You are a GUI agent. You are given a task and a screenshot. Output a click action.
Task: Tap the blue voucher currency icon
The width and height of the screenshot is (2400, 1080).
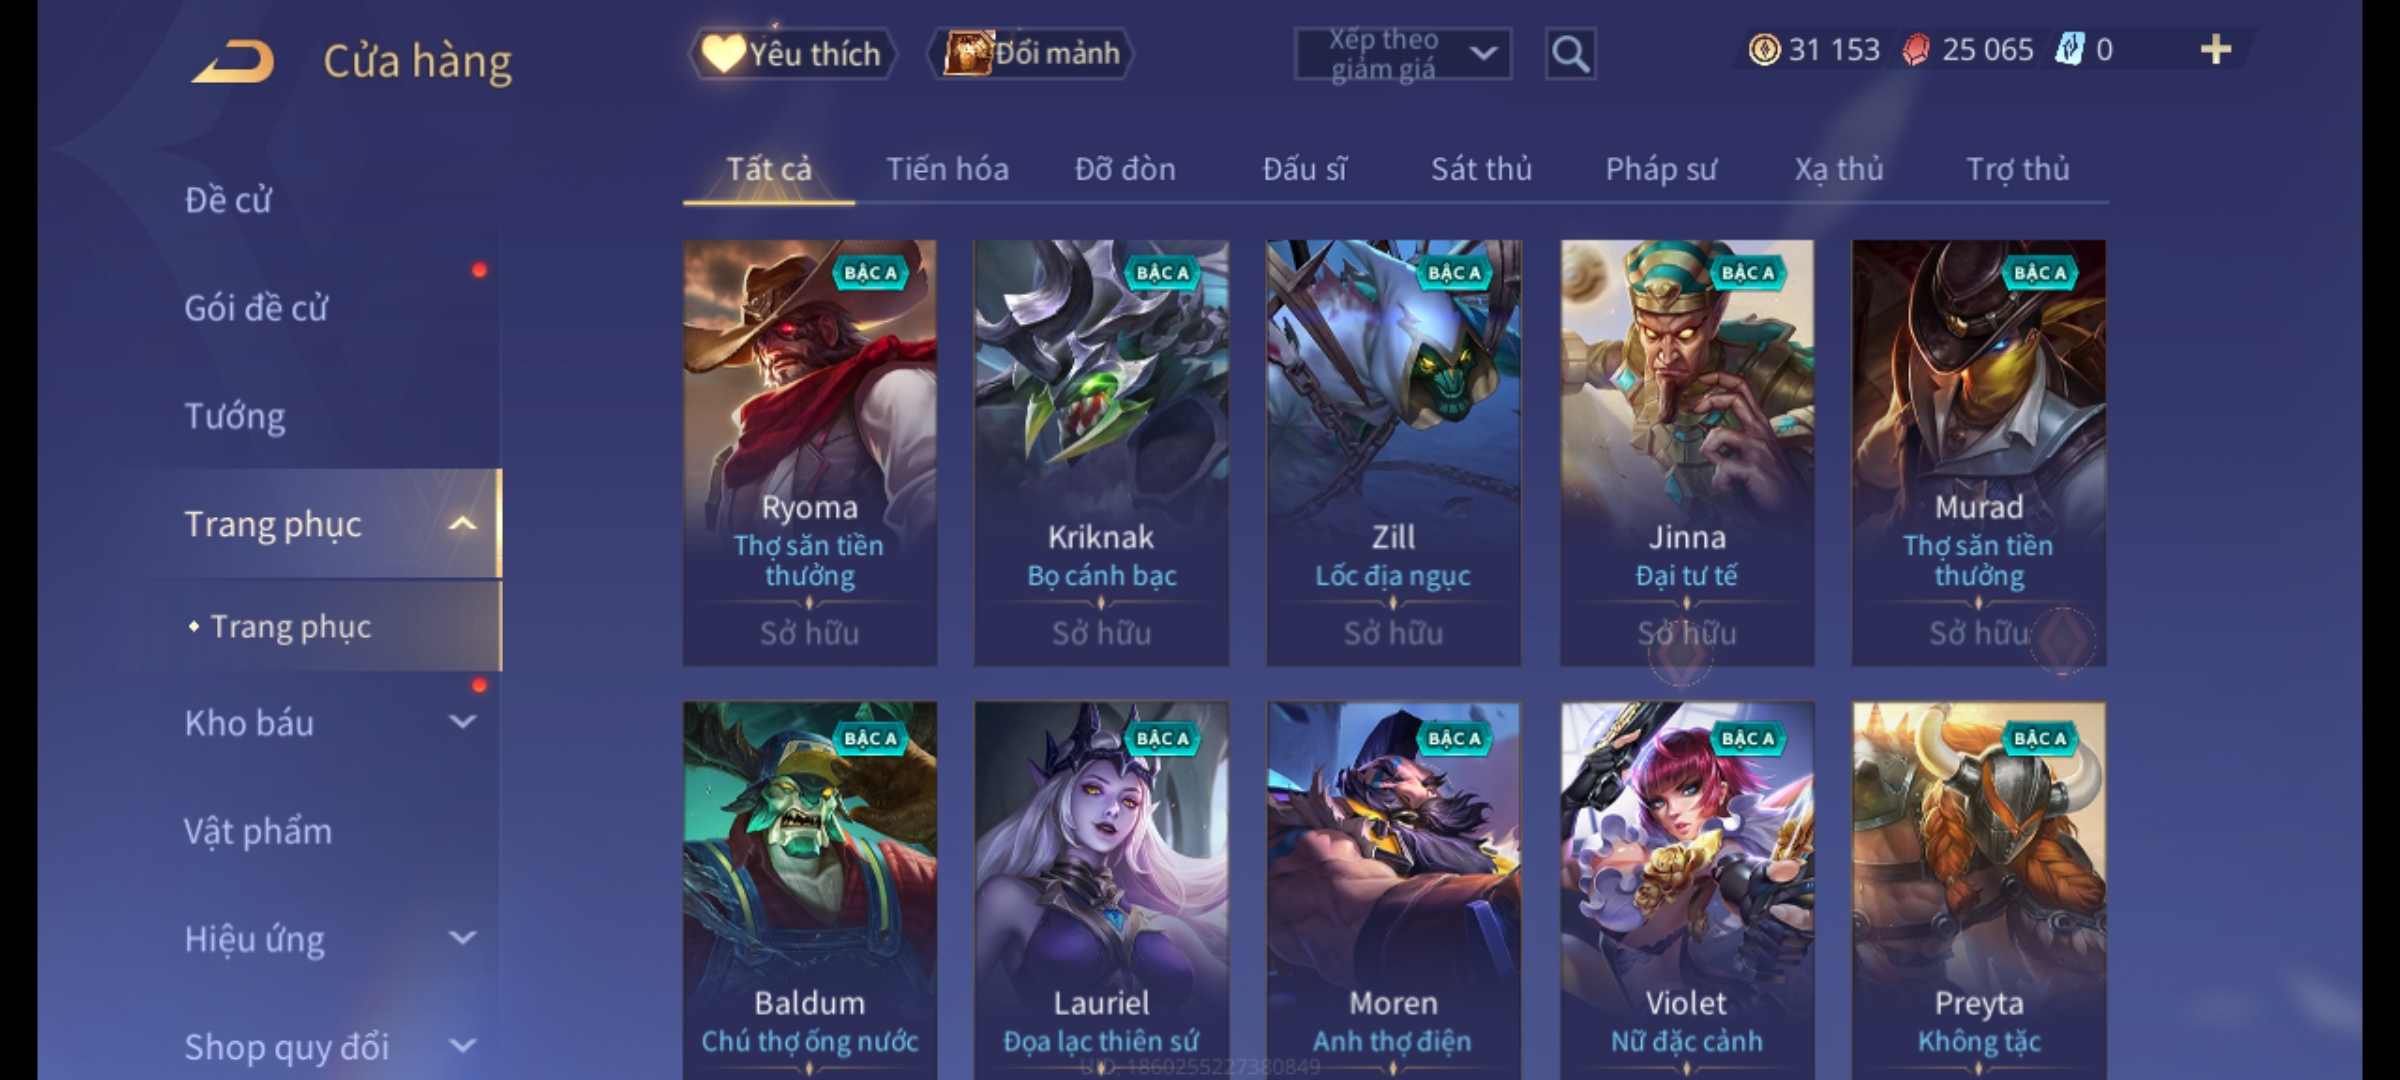pyautogui.click(x=2069, y=50)
